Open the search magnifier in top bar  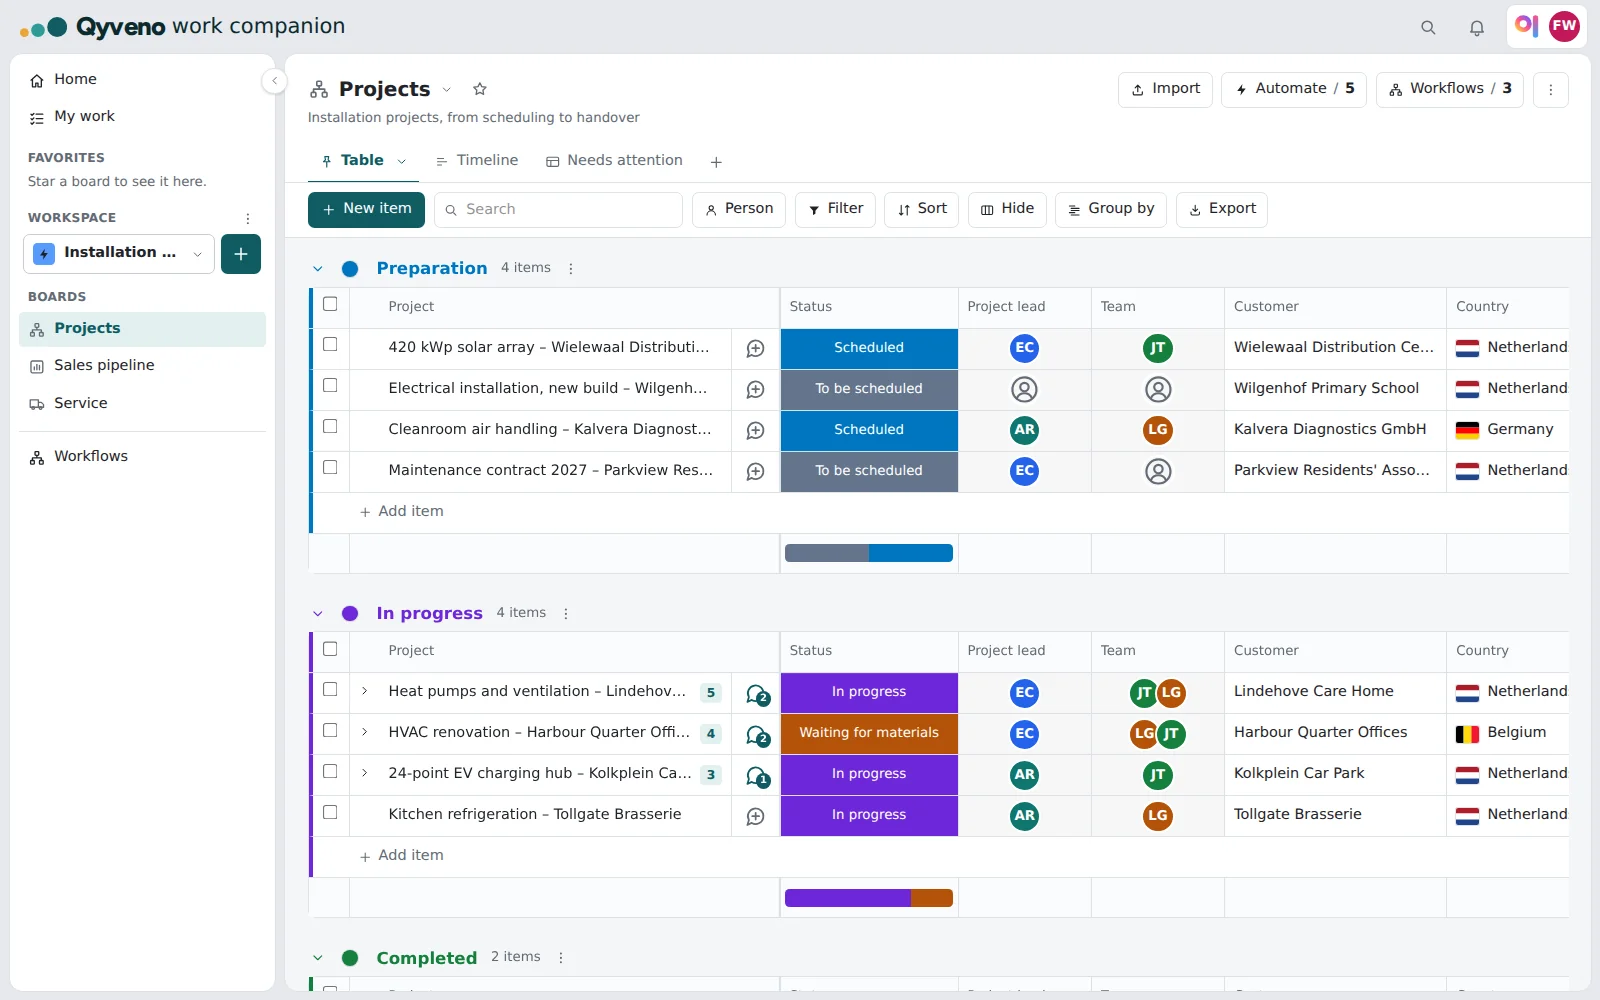[x=1428, y=28]
